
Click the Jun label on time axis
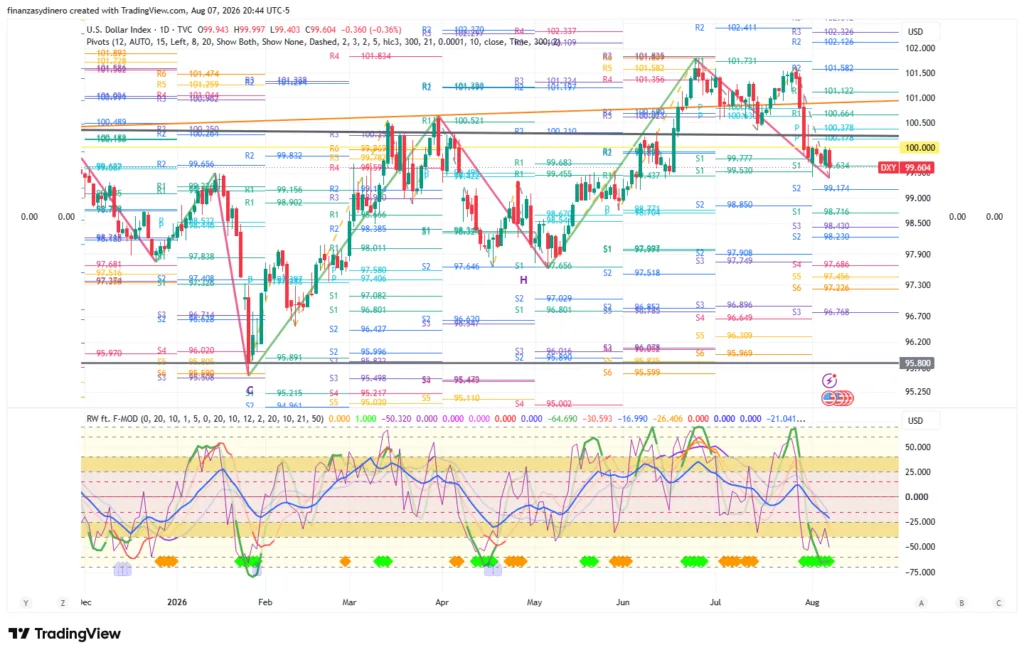point(623,602)
